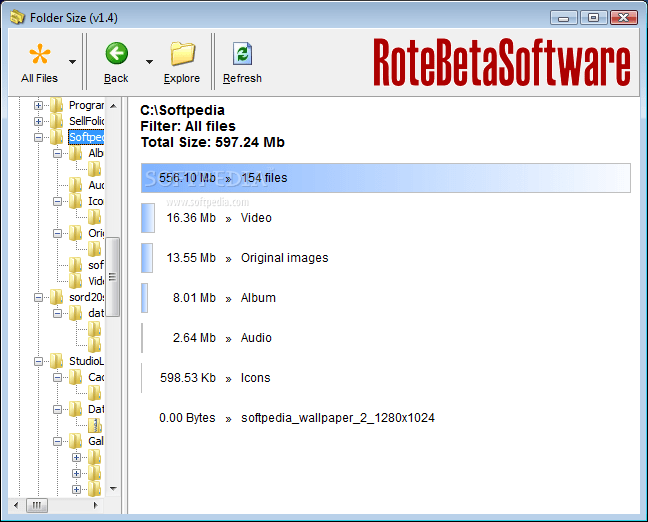
Task: Click the Explore folder icon
Action: [182, 54]
